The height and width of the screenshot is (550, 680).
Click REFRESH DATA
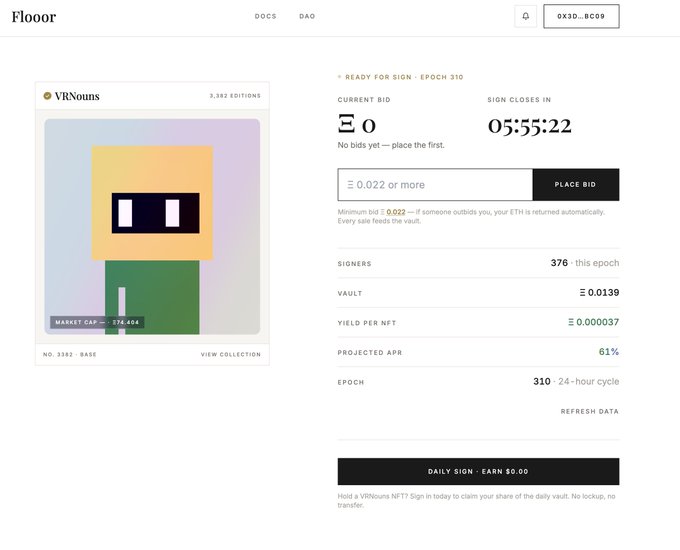589,411
